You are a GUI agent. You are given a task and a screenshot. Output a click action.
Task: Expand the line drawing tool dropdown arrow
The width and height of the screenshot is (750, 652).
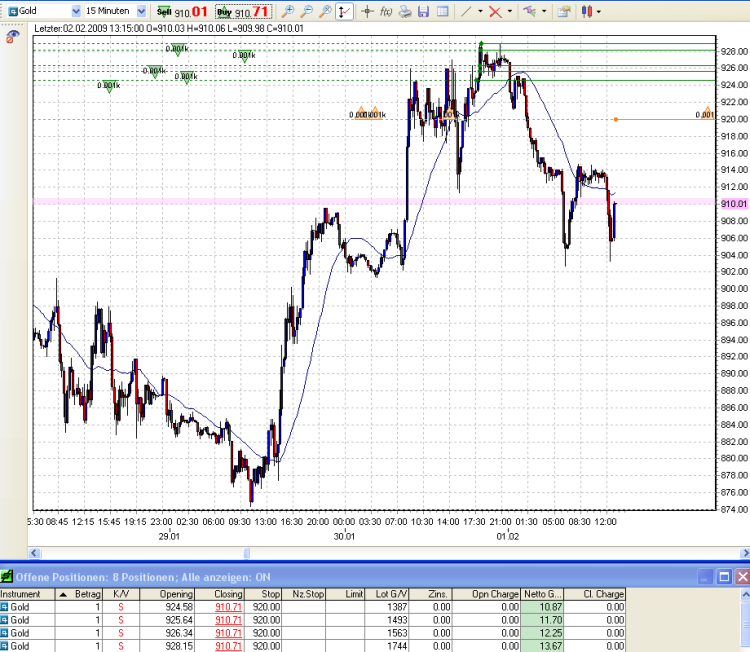click(x=480, y=11)
